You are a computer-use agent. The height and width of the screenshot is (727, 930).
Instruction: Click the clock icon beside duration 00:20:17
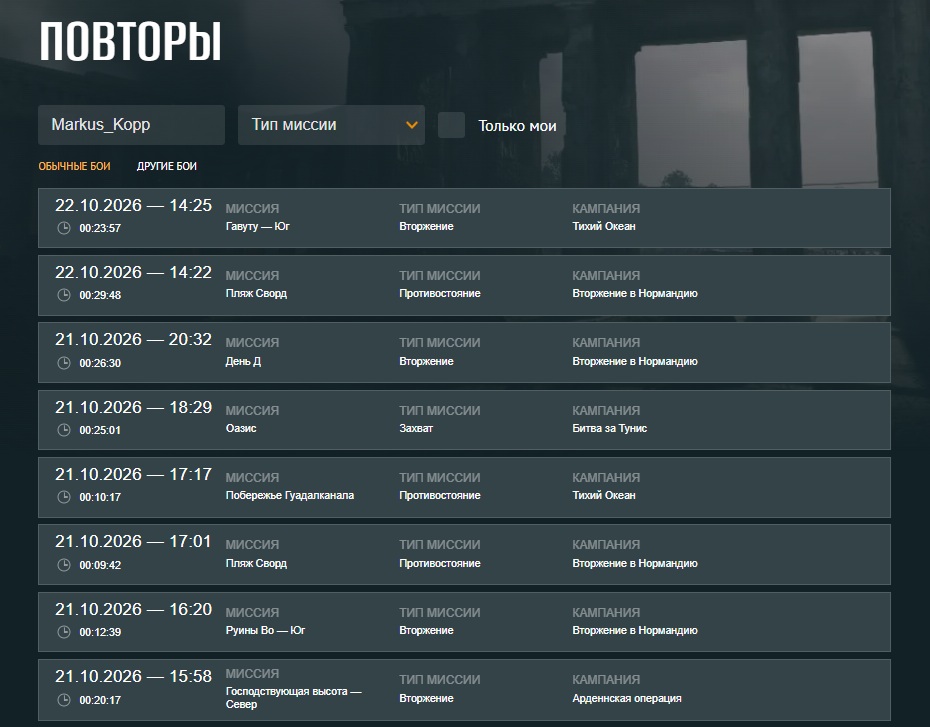(x=63, y=700)
